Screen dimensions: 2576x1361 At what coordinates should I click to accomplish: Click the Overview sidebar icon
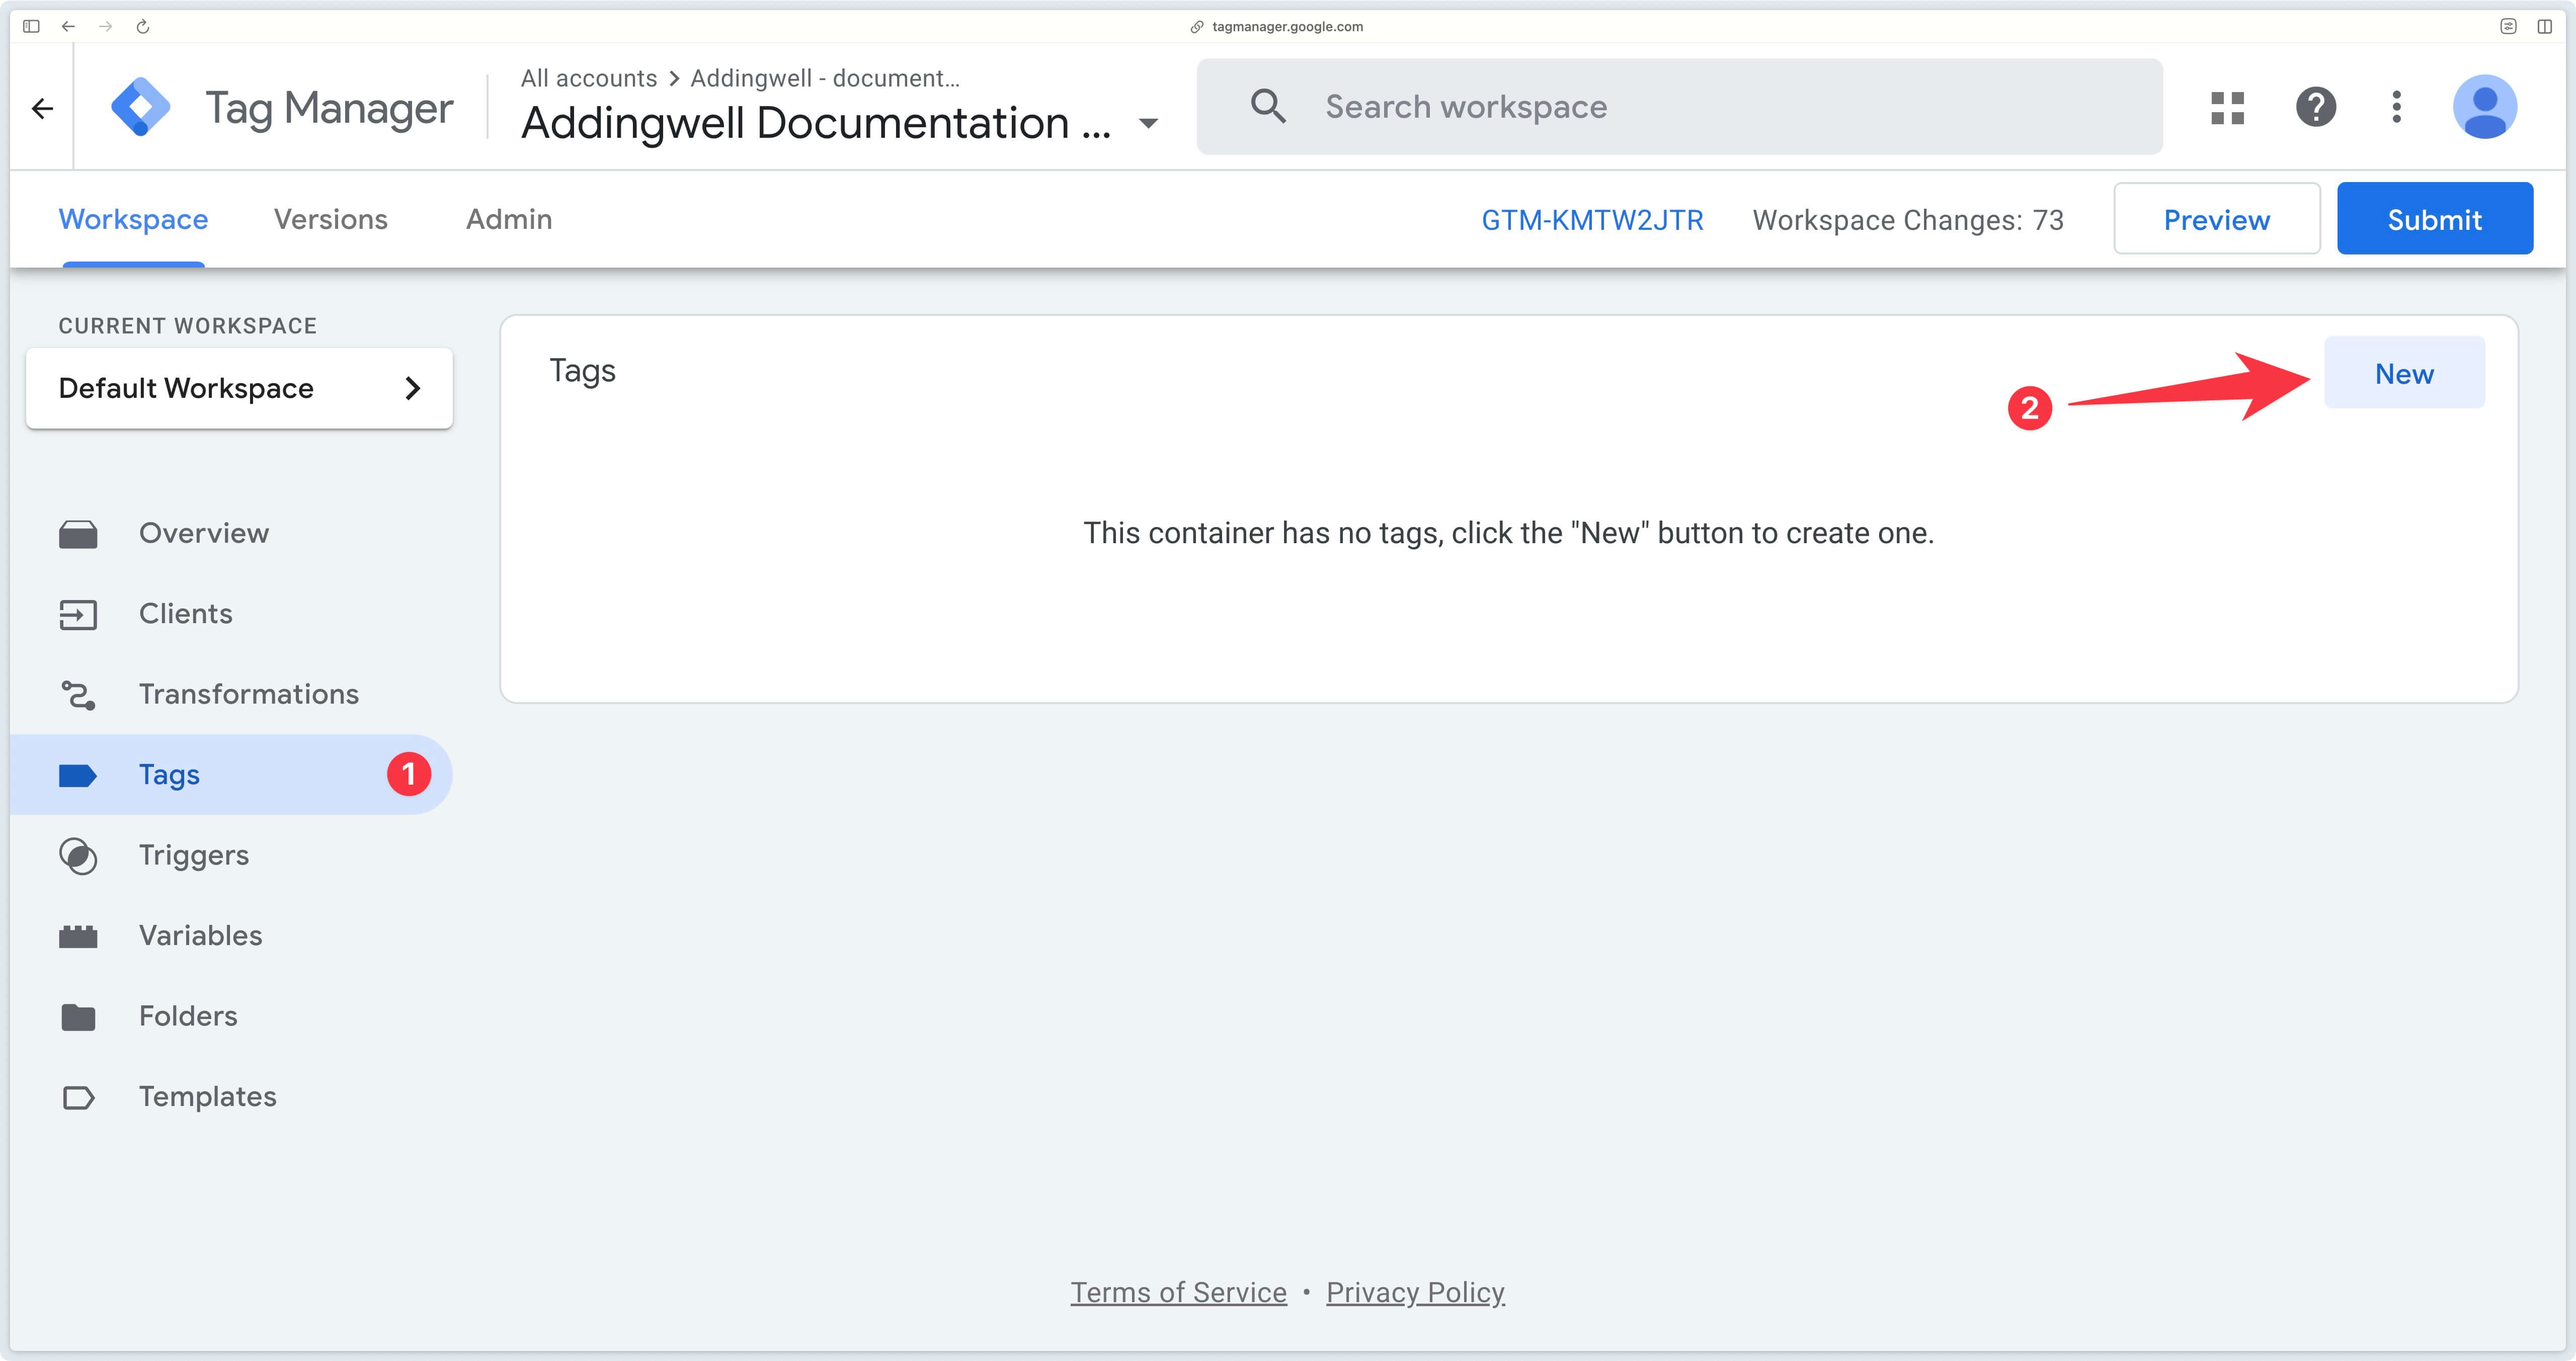[78, 534]
